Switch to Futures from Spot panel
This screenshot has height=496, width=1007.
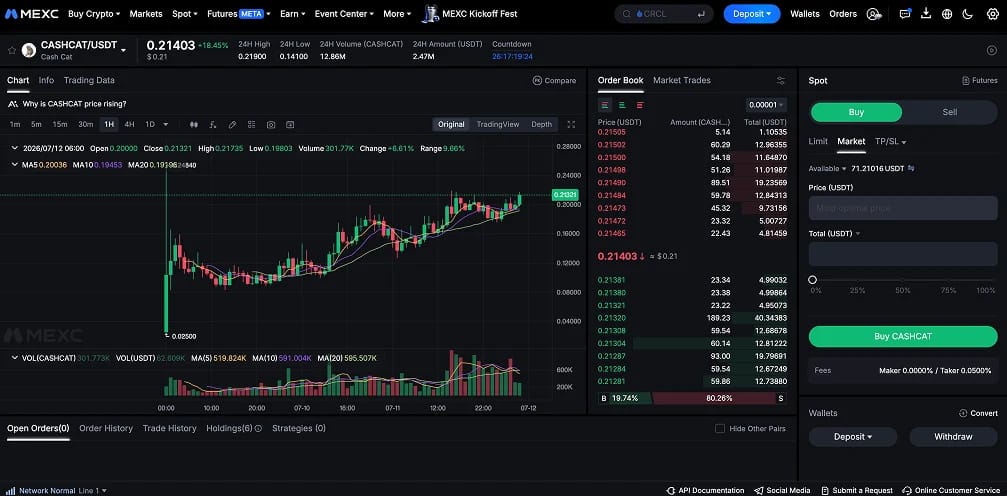click(979, 80)
